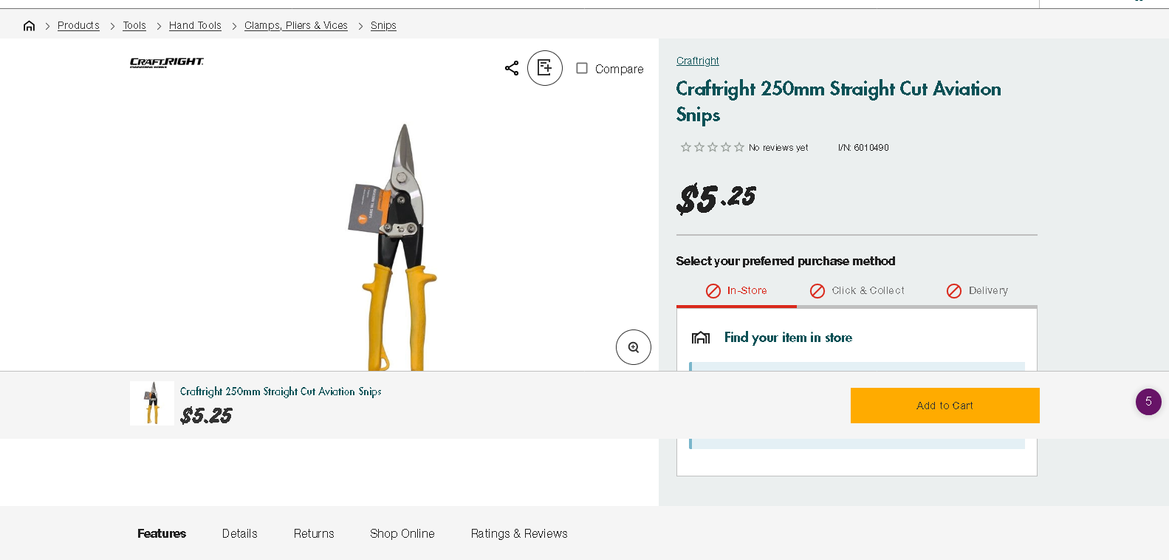Click the home icon in breadcrumb
The width and height of the screenshot is (1169, 560).
click(29, 26)
